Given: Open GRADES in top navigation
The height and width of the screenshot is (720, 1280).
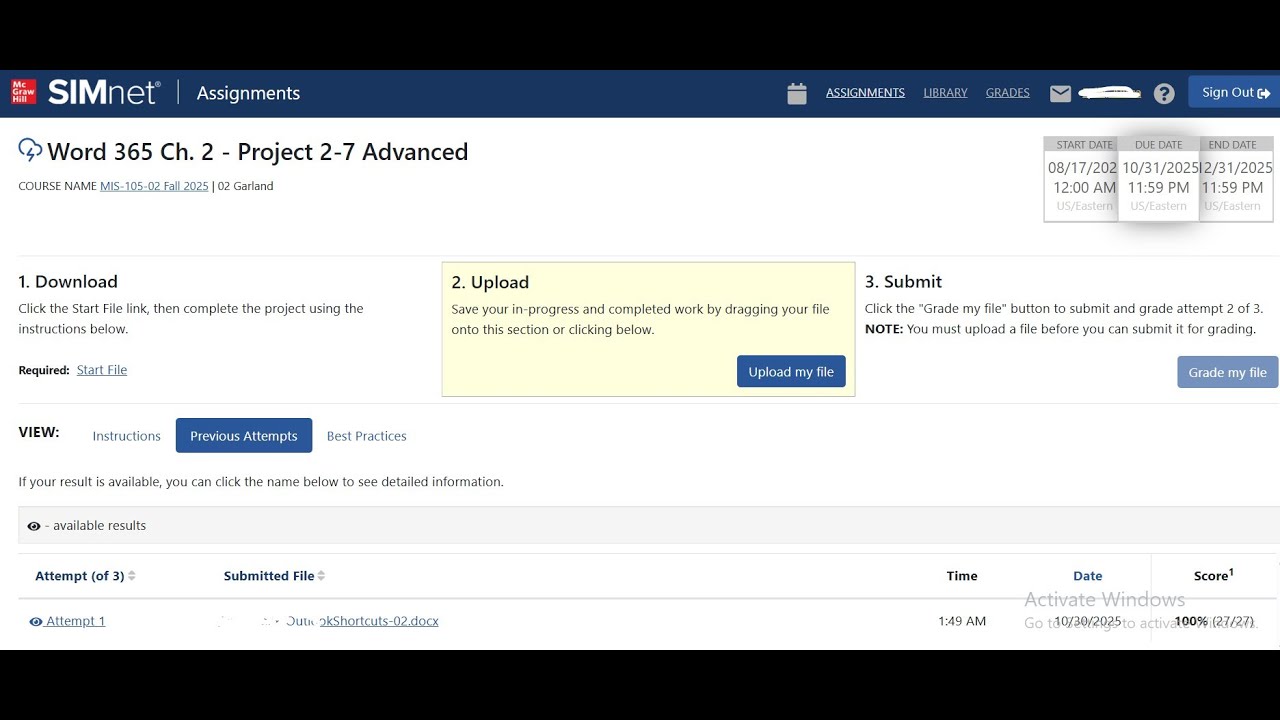Looking at the screenshot, I should pyautogui.click(x=1007, y=93).
